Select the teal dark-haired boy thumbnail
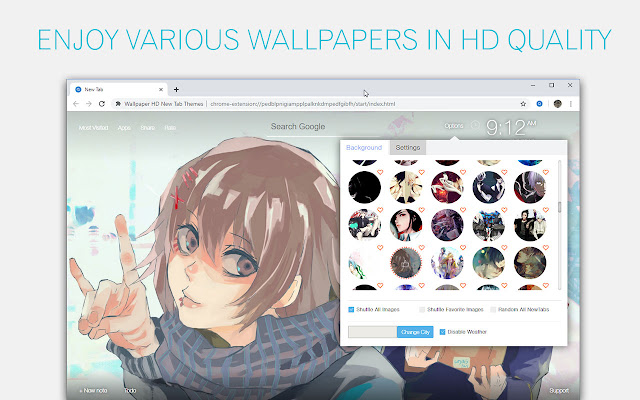The width and height of the screenshot is (640, 400). (489, 263)
